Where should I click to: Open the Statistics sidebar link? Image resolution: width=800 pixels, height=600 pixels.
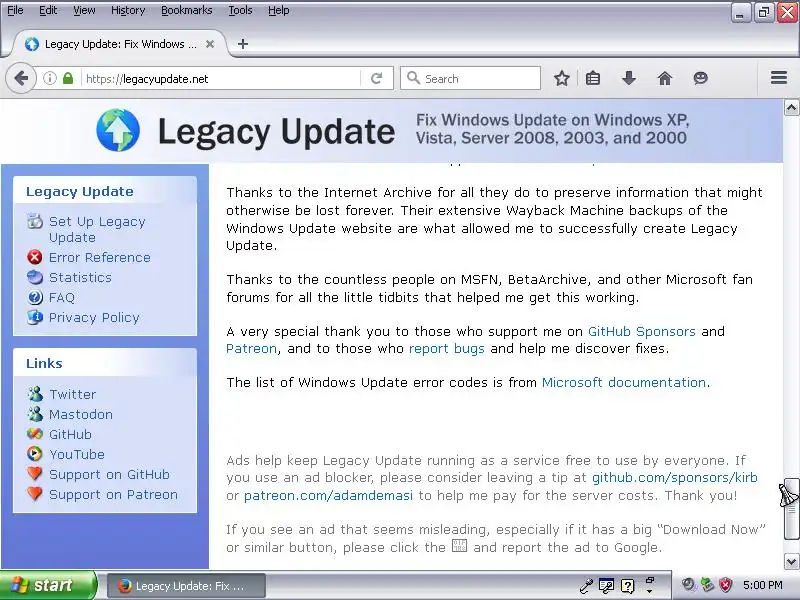(x=80, y=277)
